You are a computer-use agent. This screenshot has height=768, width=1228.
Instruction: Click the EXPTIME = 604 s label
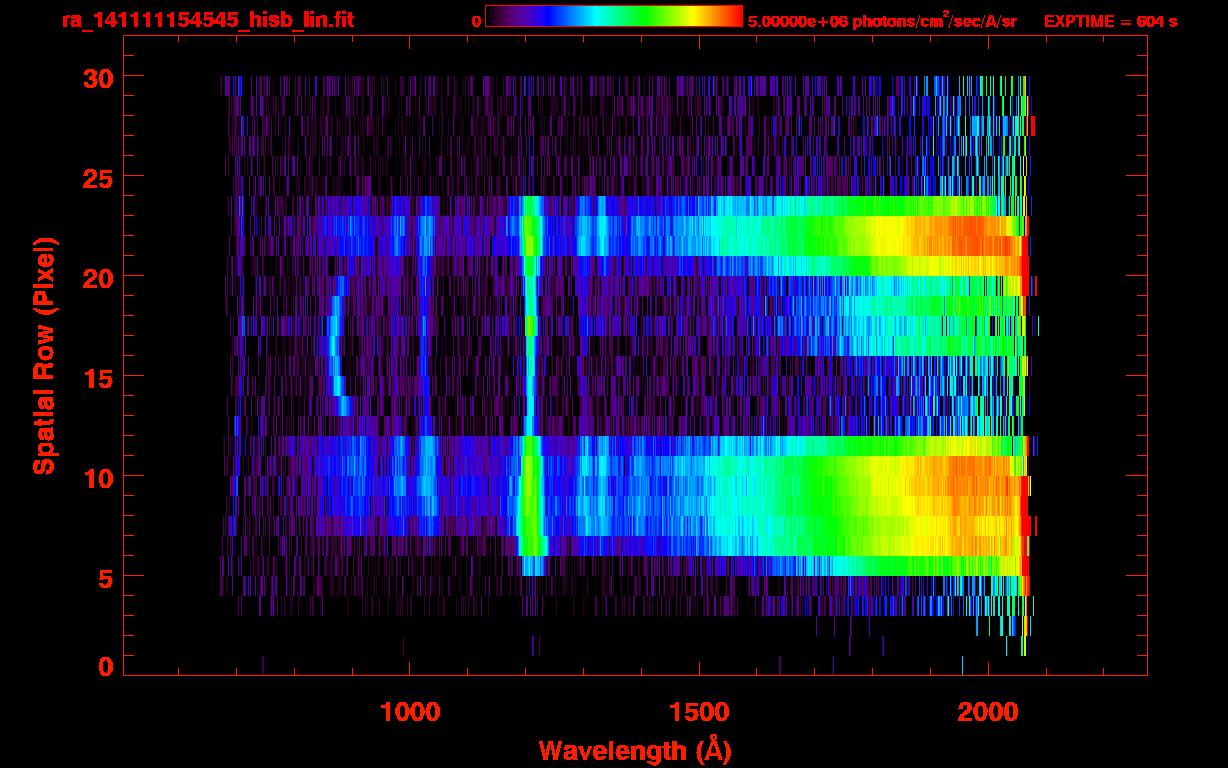pyautogui.click(x=1110, y=21)
